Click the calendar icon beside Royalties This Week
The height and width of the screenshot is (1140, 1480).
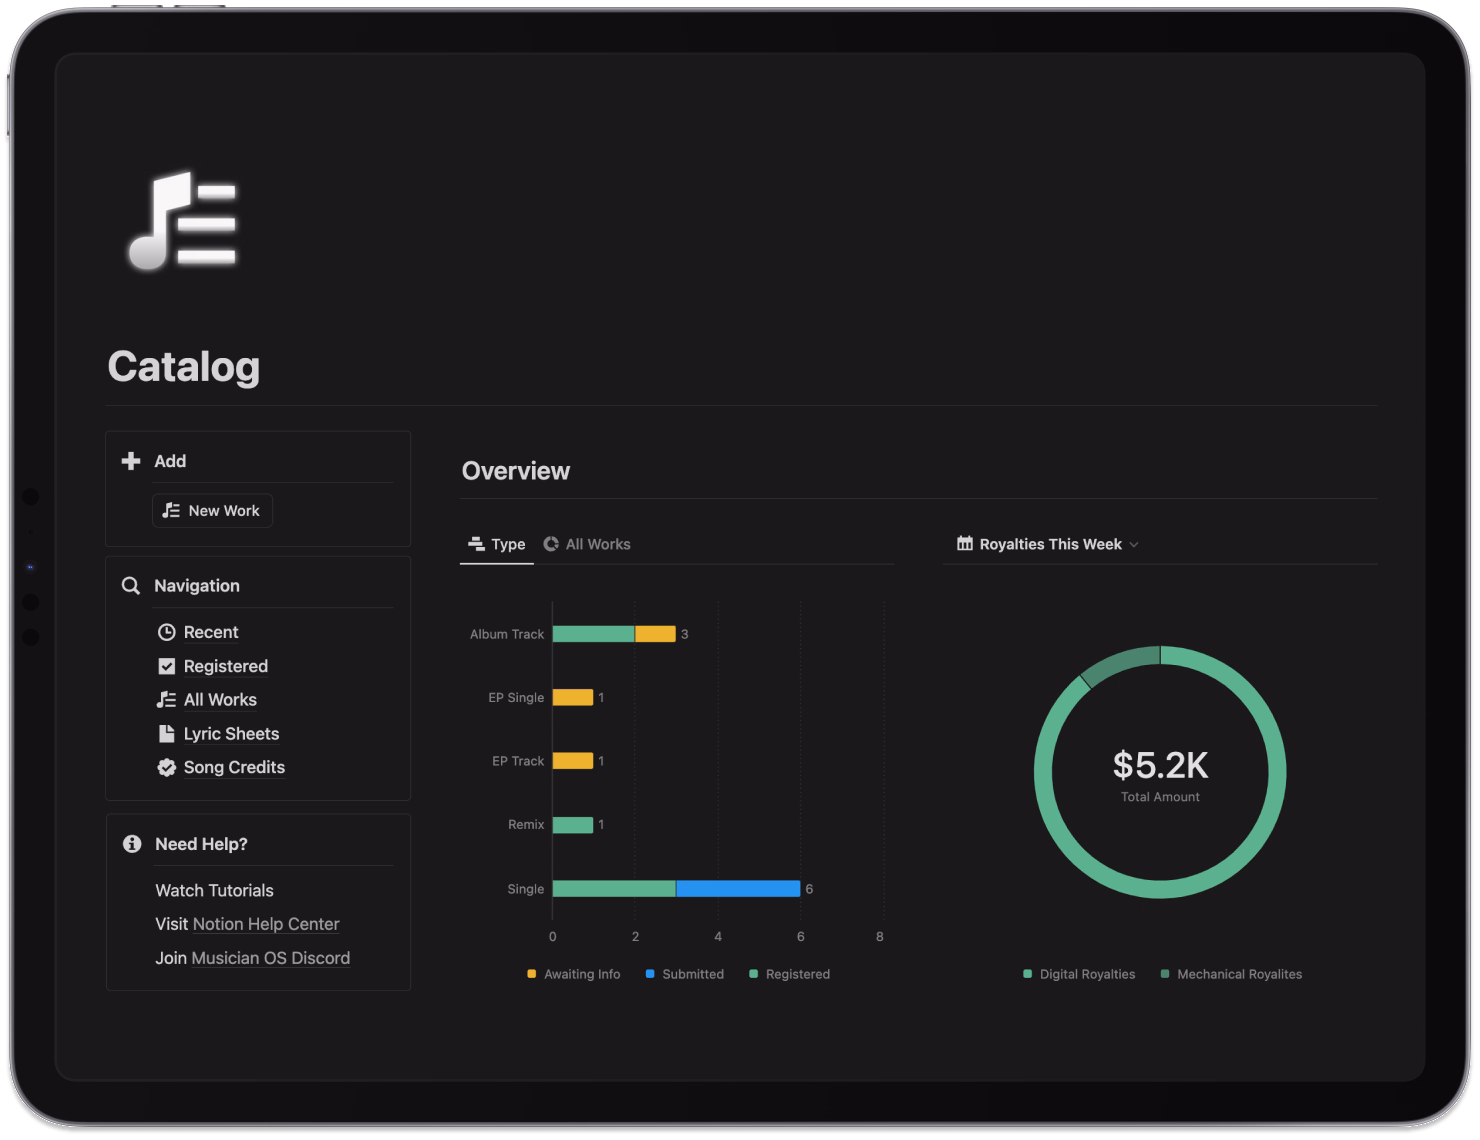click(x=965, y=544)
